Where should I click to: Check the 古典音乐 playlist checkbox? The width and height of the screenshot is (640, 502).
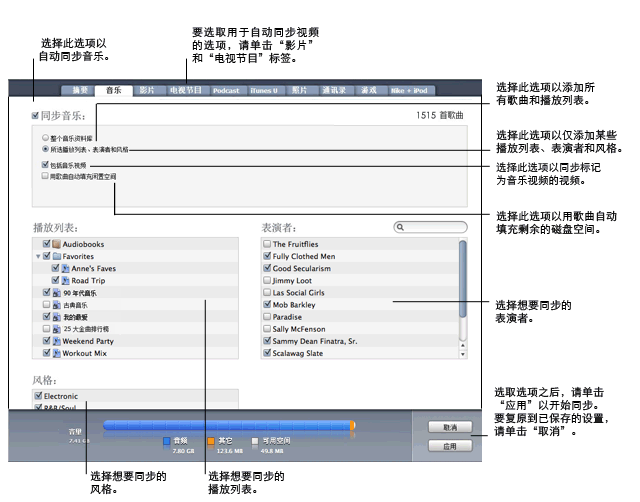pos(47,304)
